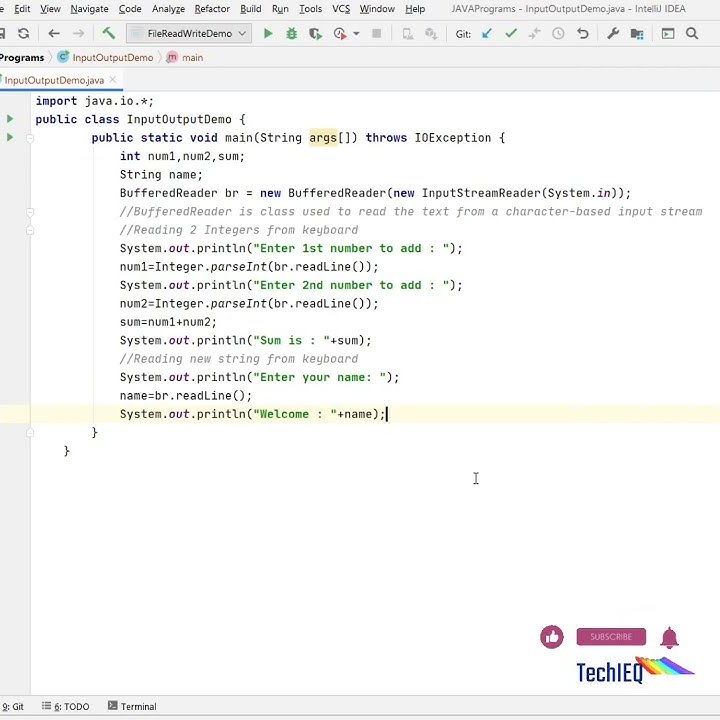Image resolution: width=720 pixels, height=720 pixels.
Task: Place cursor on String name; declaration
Action: coord(161,175)
